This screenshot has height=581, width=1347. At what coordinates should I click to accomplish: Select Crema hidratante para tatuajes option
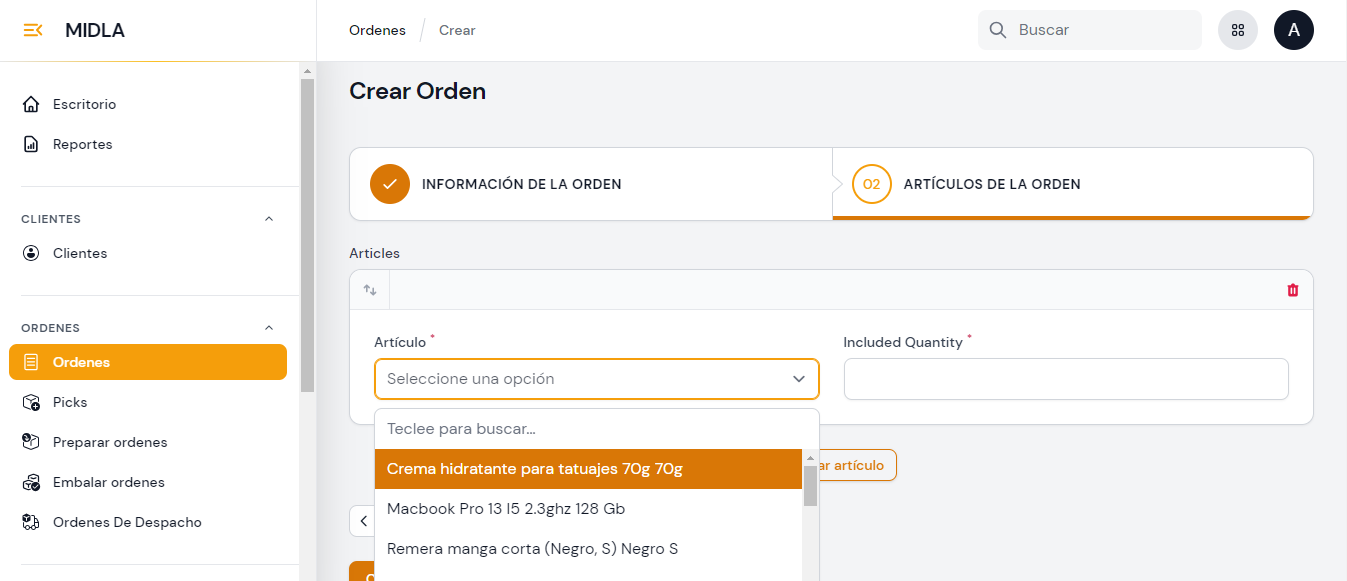pos(534,469)
